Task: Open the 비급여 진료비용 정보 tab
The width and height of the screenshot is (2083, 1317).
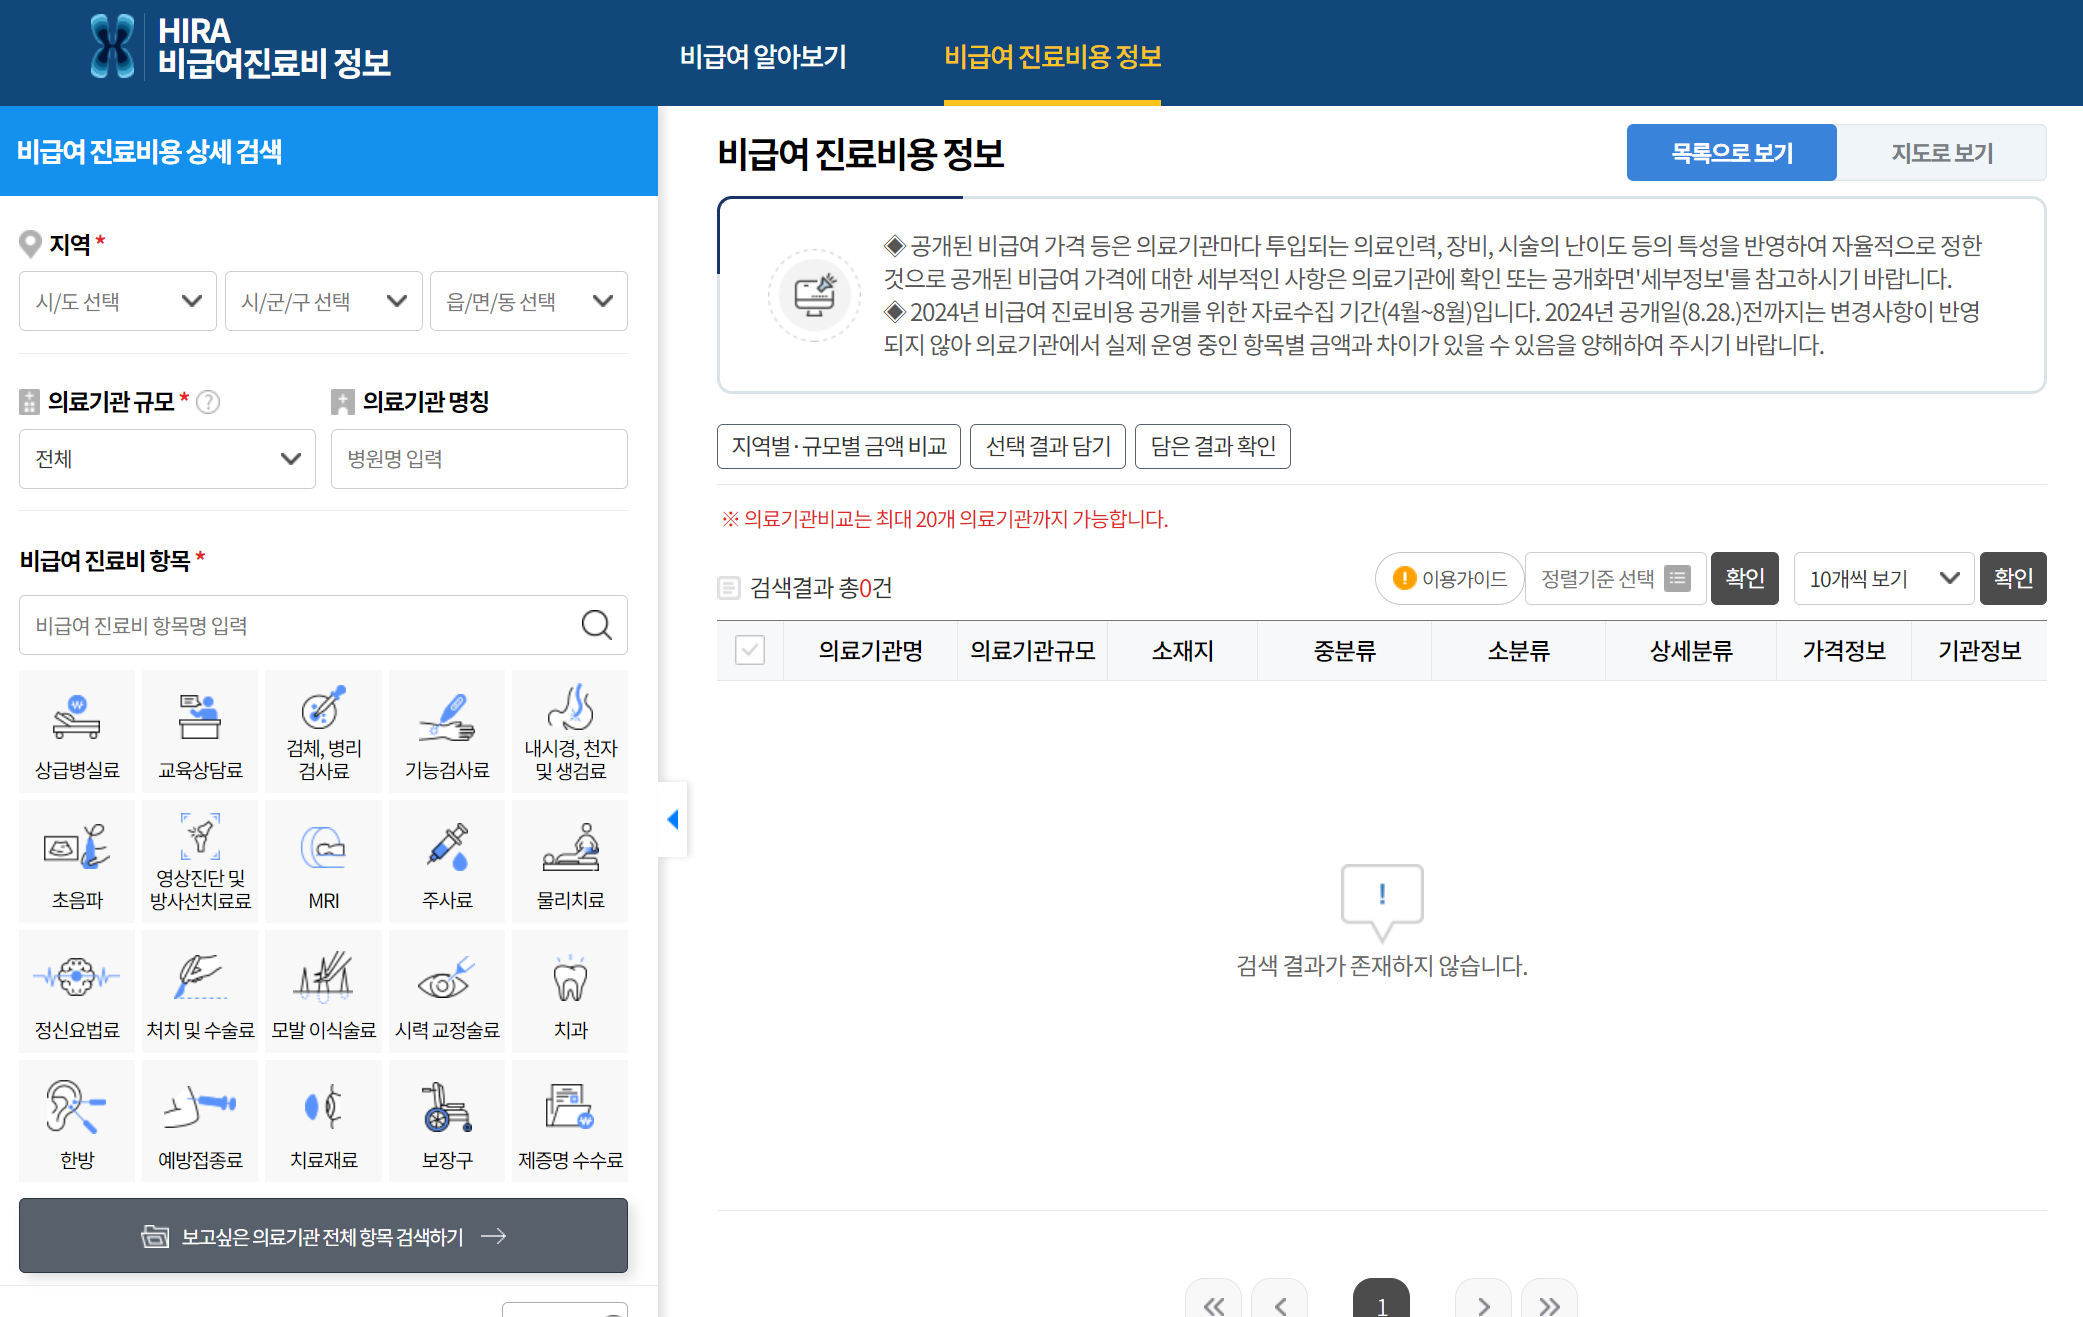Action: pos(1052,56)
